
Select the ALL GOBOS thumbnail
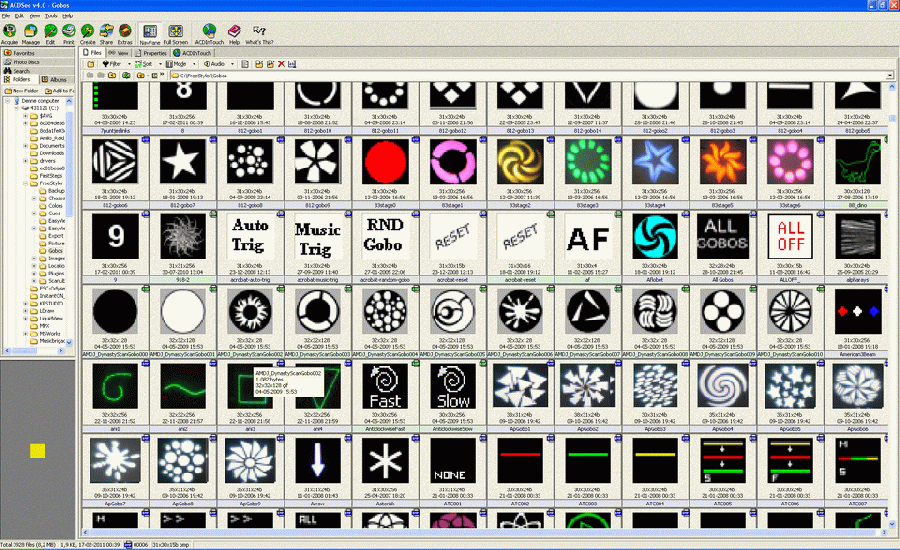click(716, 234)
